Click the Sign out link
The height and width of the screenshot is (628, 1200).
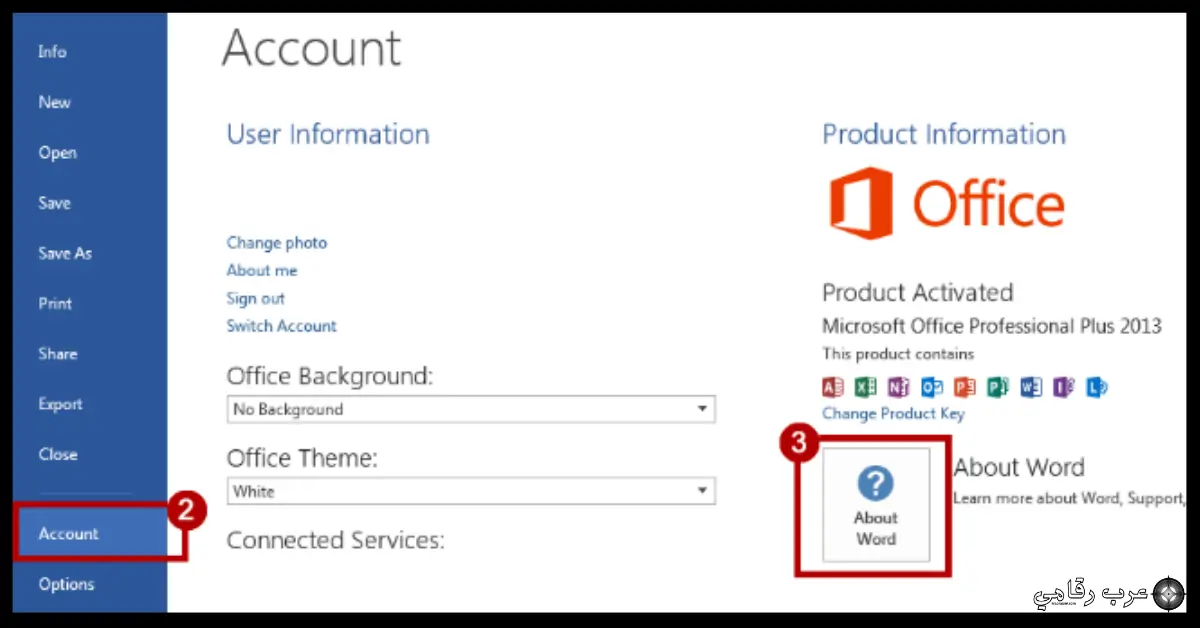(255, 299)
